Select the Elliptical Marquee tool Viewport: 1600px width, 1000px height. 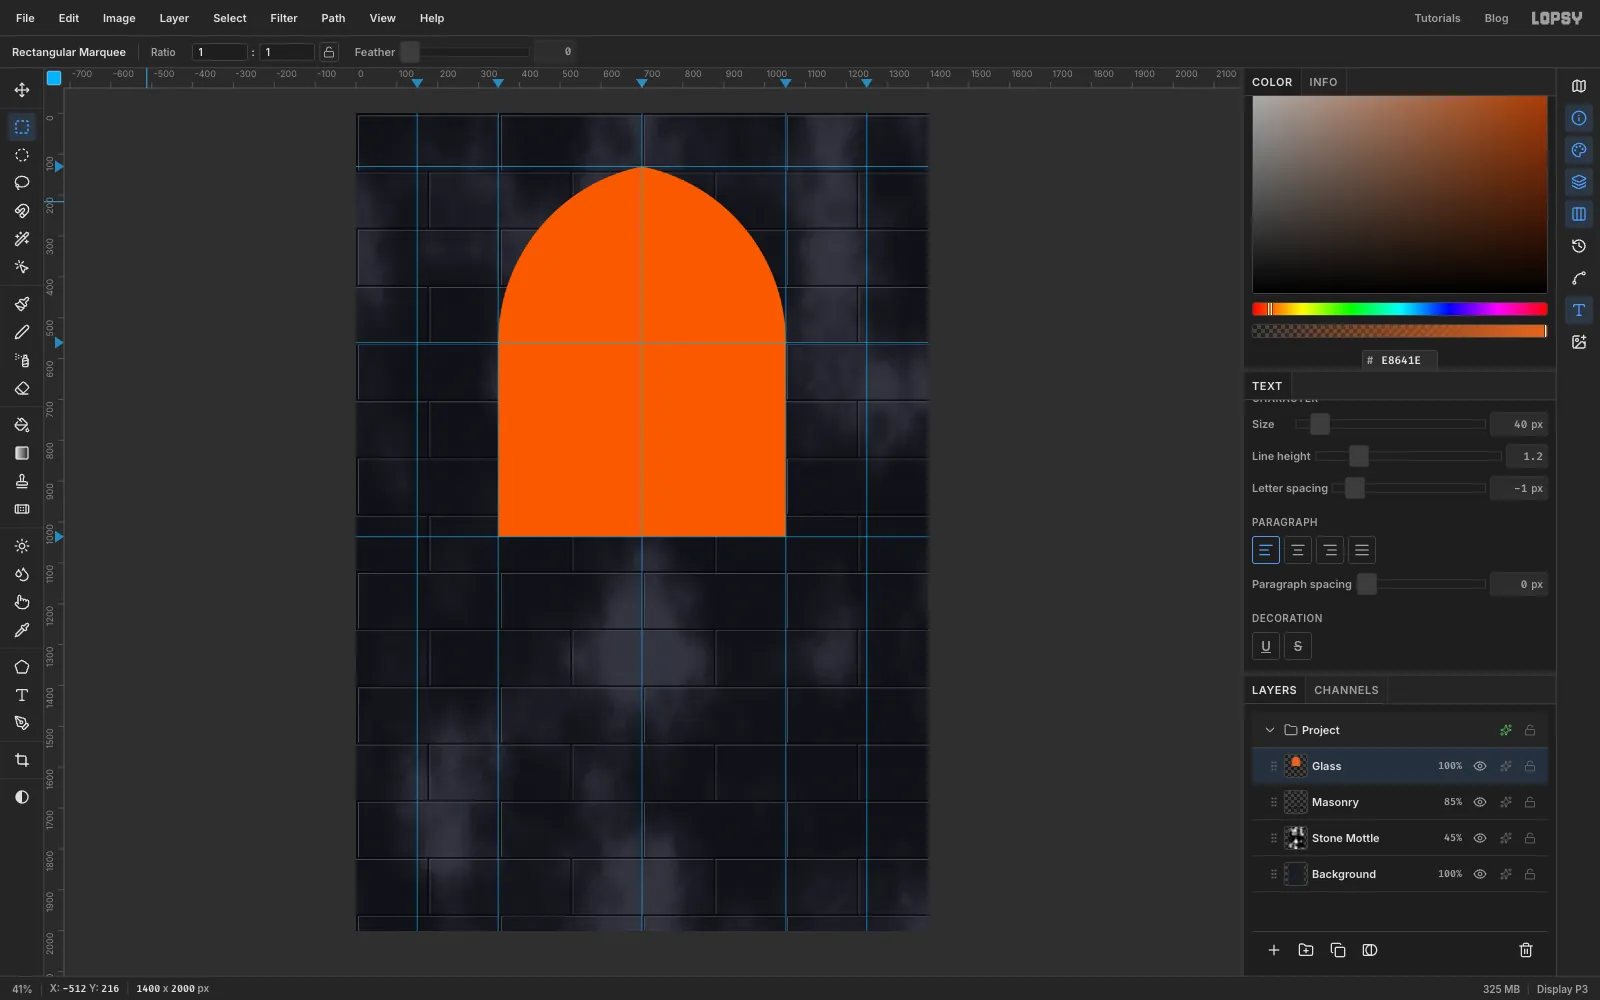tap(22, 155)
